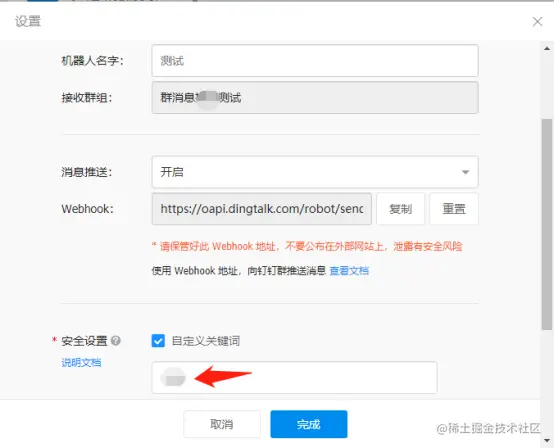Click the blue 完成 button

click(309, 424)
